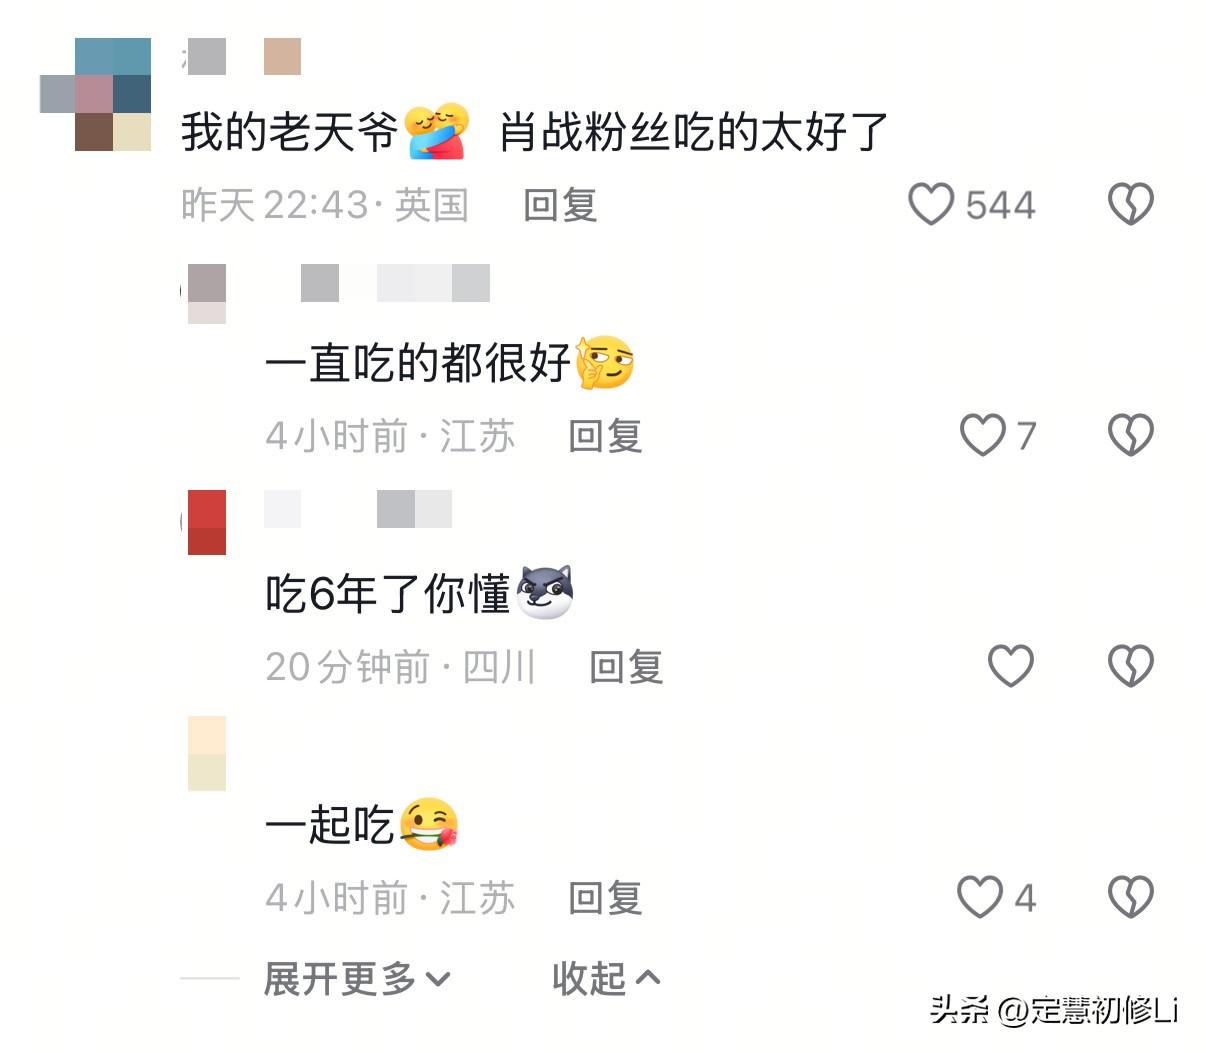
Task: Tap the hugging emoji in top comment
Action: pos(438,131)
